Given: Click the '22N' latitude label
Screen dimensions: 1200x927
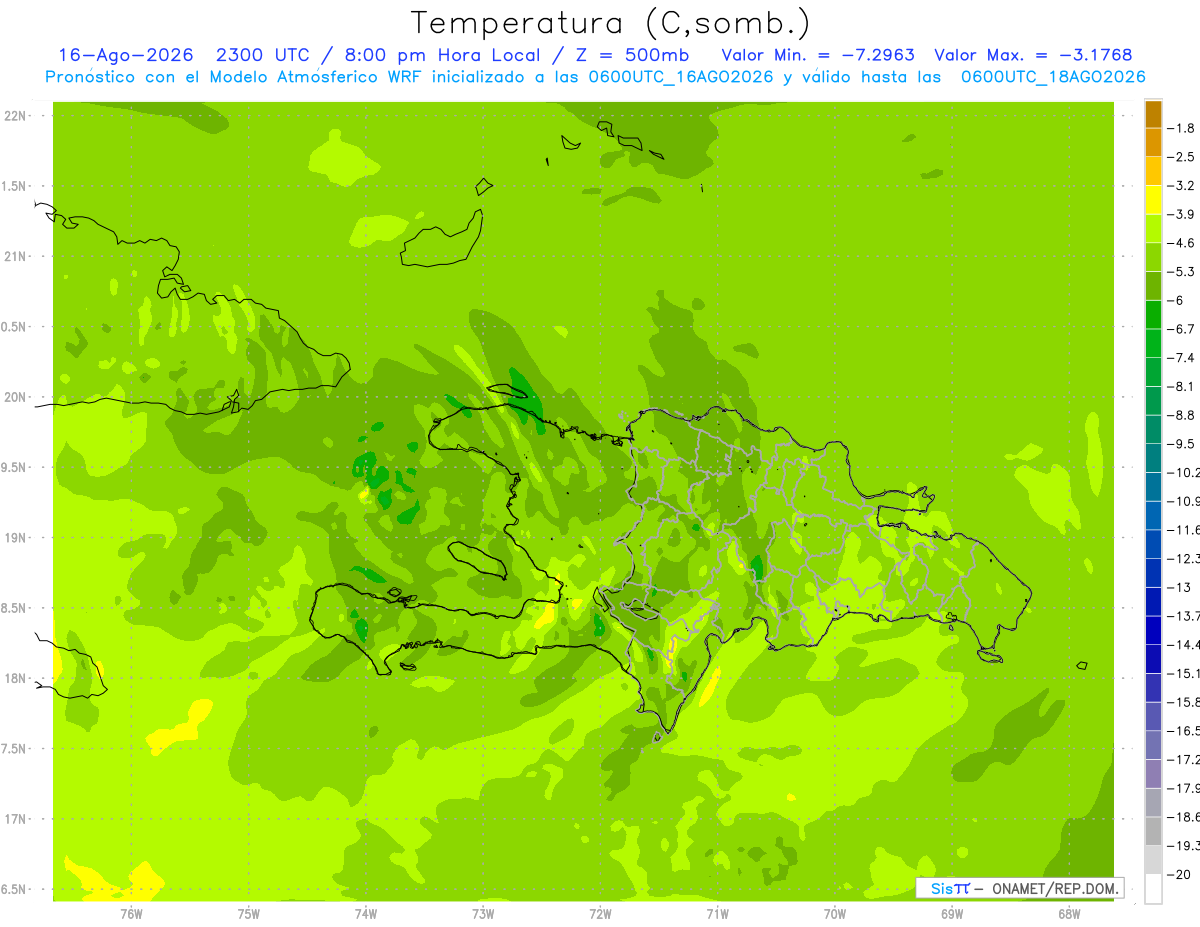Looking at the screenshot, I should pyautogui.click(x=14, y=116).
